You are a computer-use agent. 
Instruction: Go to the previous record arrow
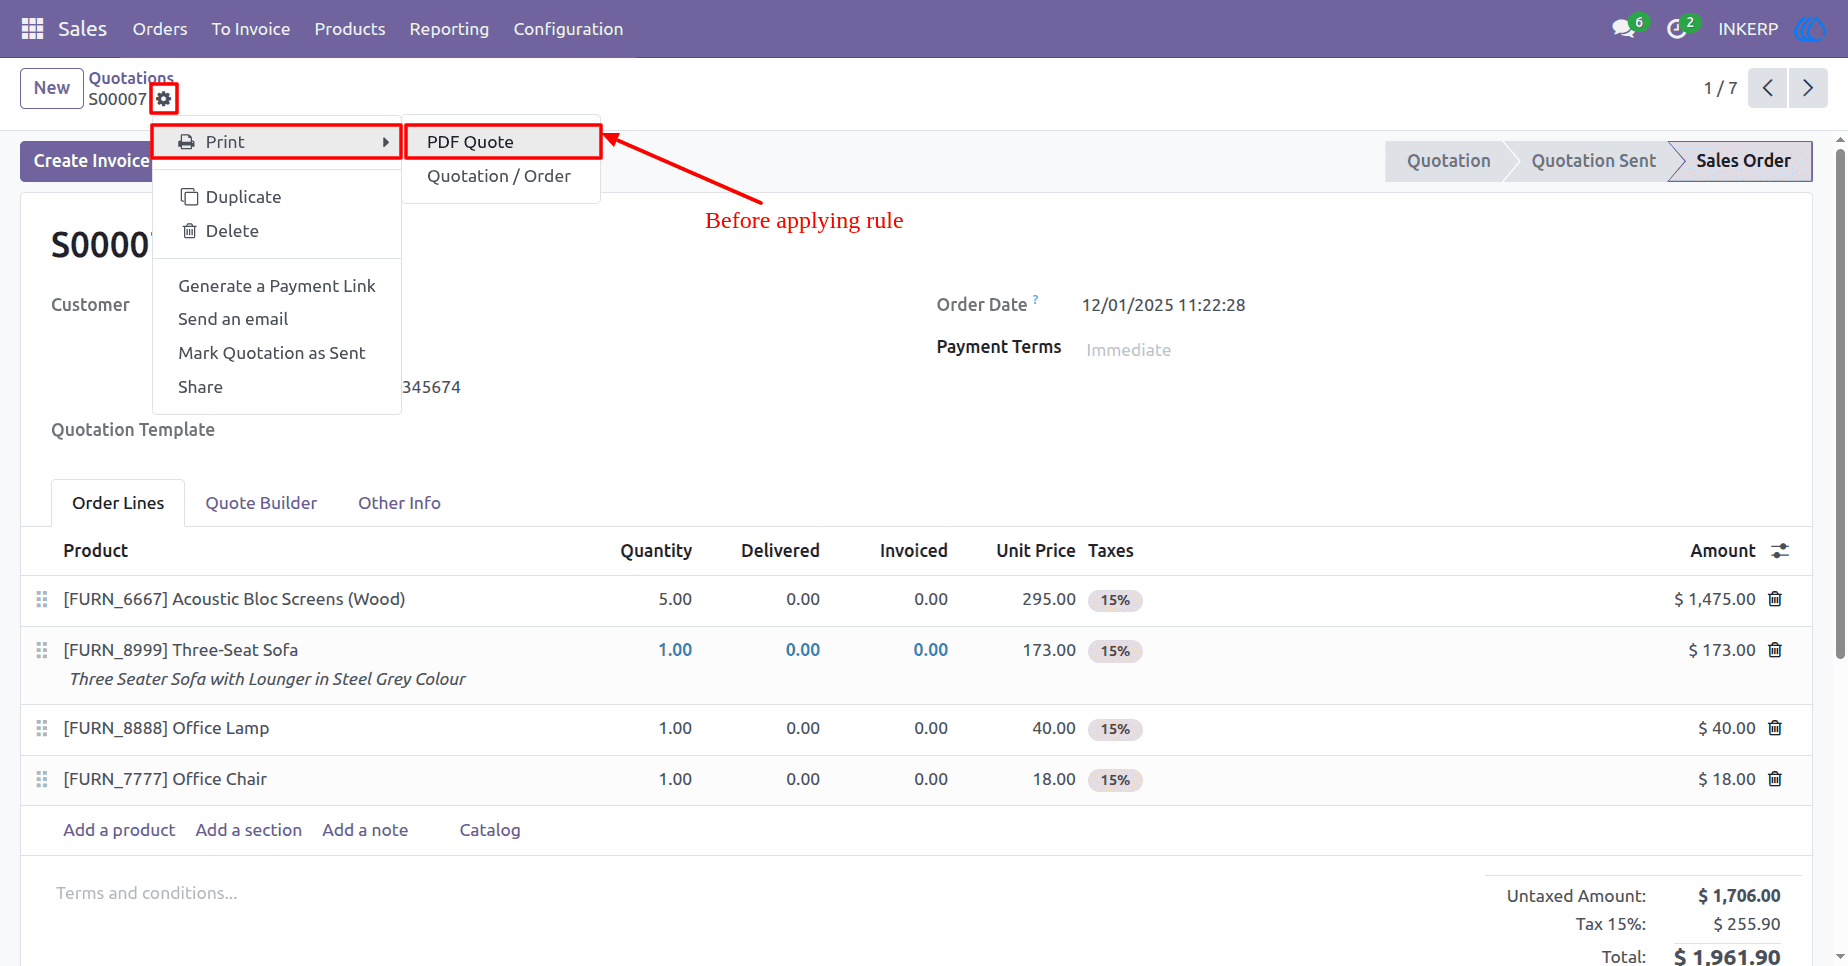pyautogui.click(x=1768, y=88)
